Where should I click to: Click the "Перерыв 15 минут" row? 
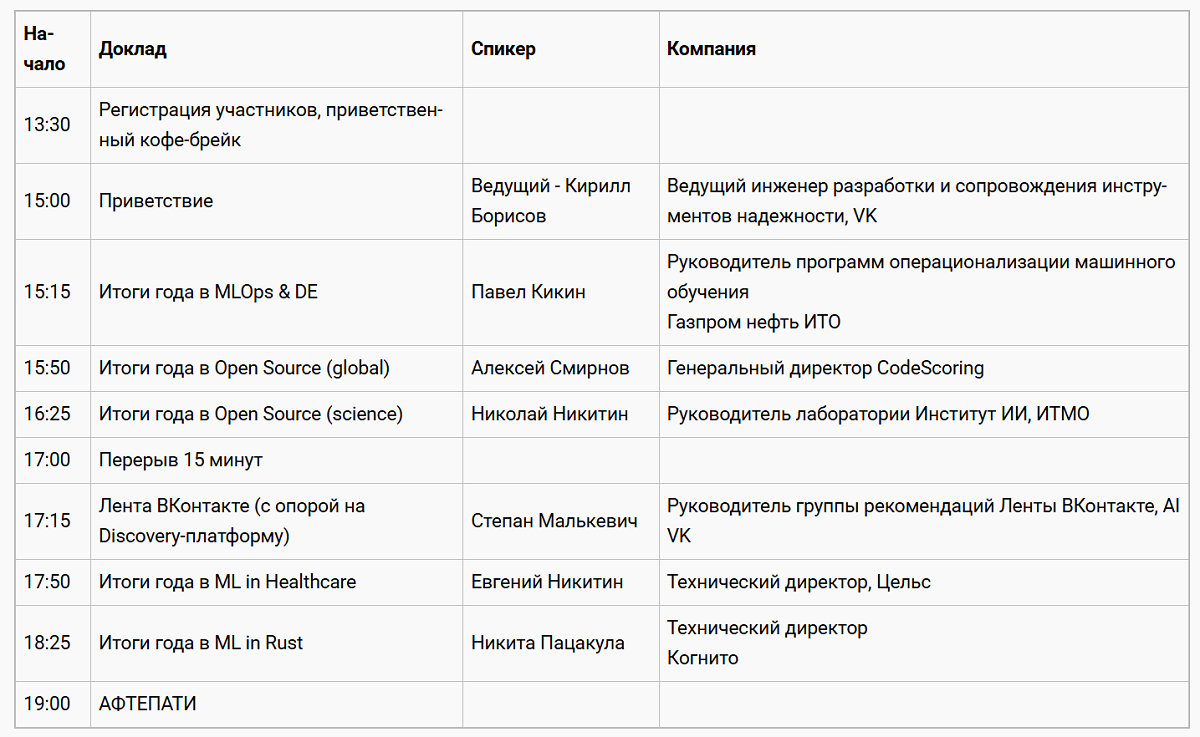[180, 460]
